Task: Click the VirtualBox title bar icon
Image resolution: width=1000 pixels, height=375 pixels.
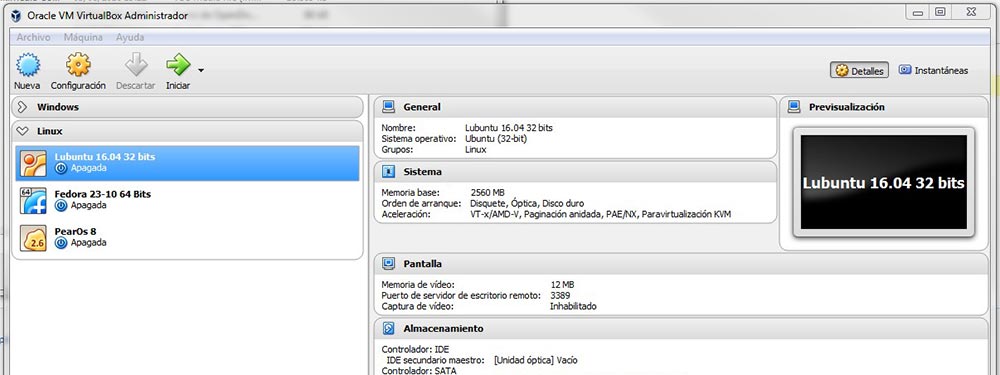Action: pyautogui.click(x=16, y=16)
